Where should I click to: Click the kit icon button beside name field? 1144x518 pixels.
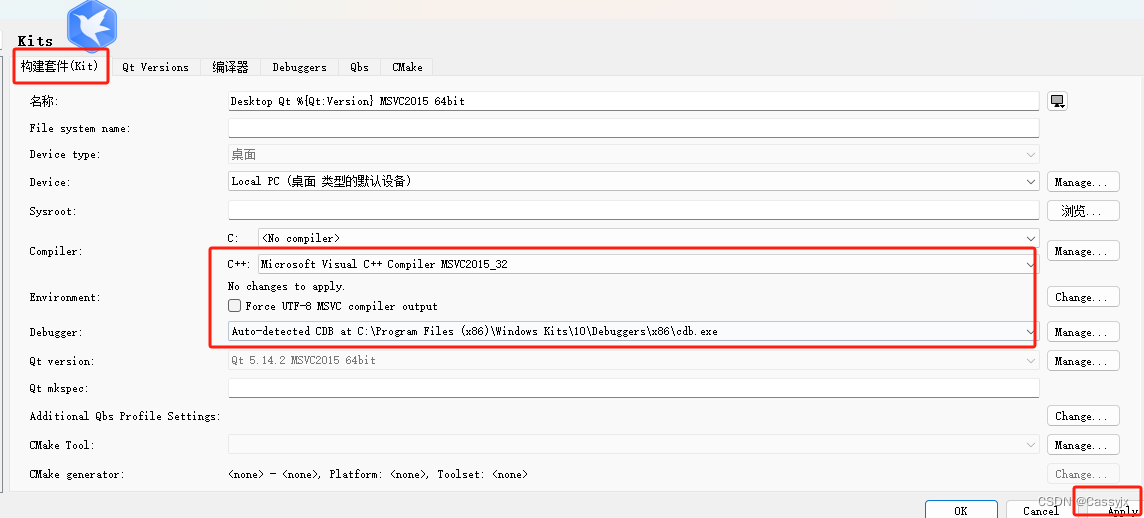1058,101
